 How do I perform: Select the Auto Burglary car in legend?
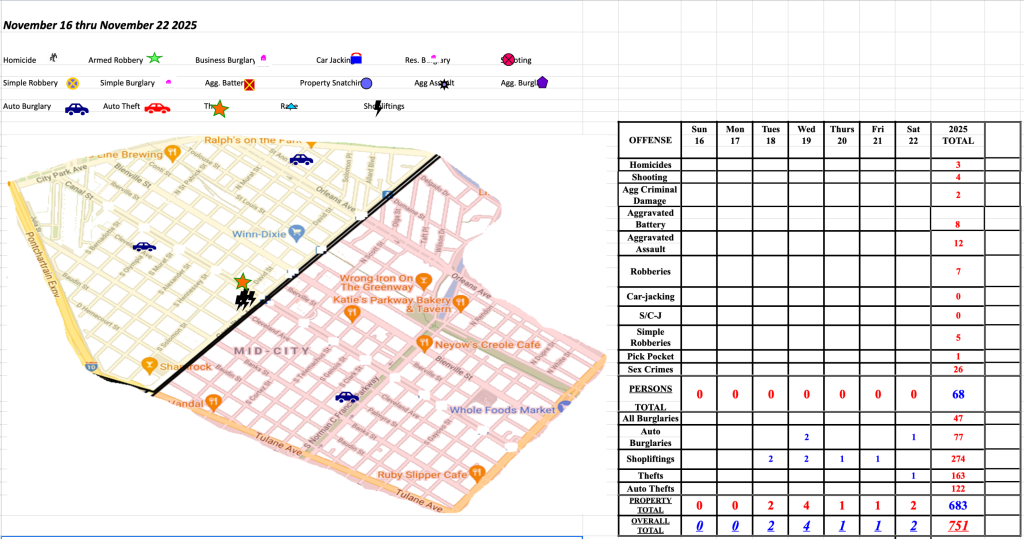click(76, 108)
